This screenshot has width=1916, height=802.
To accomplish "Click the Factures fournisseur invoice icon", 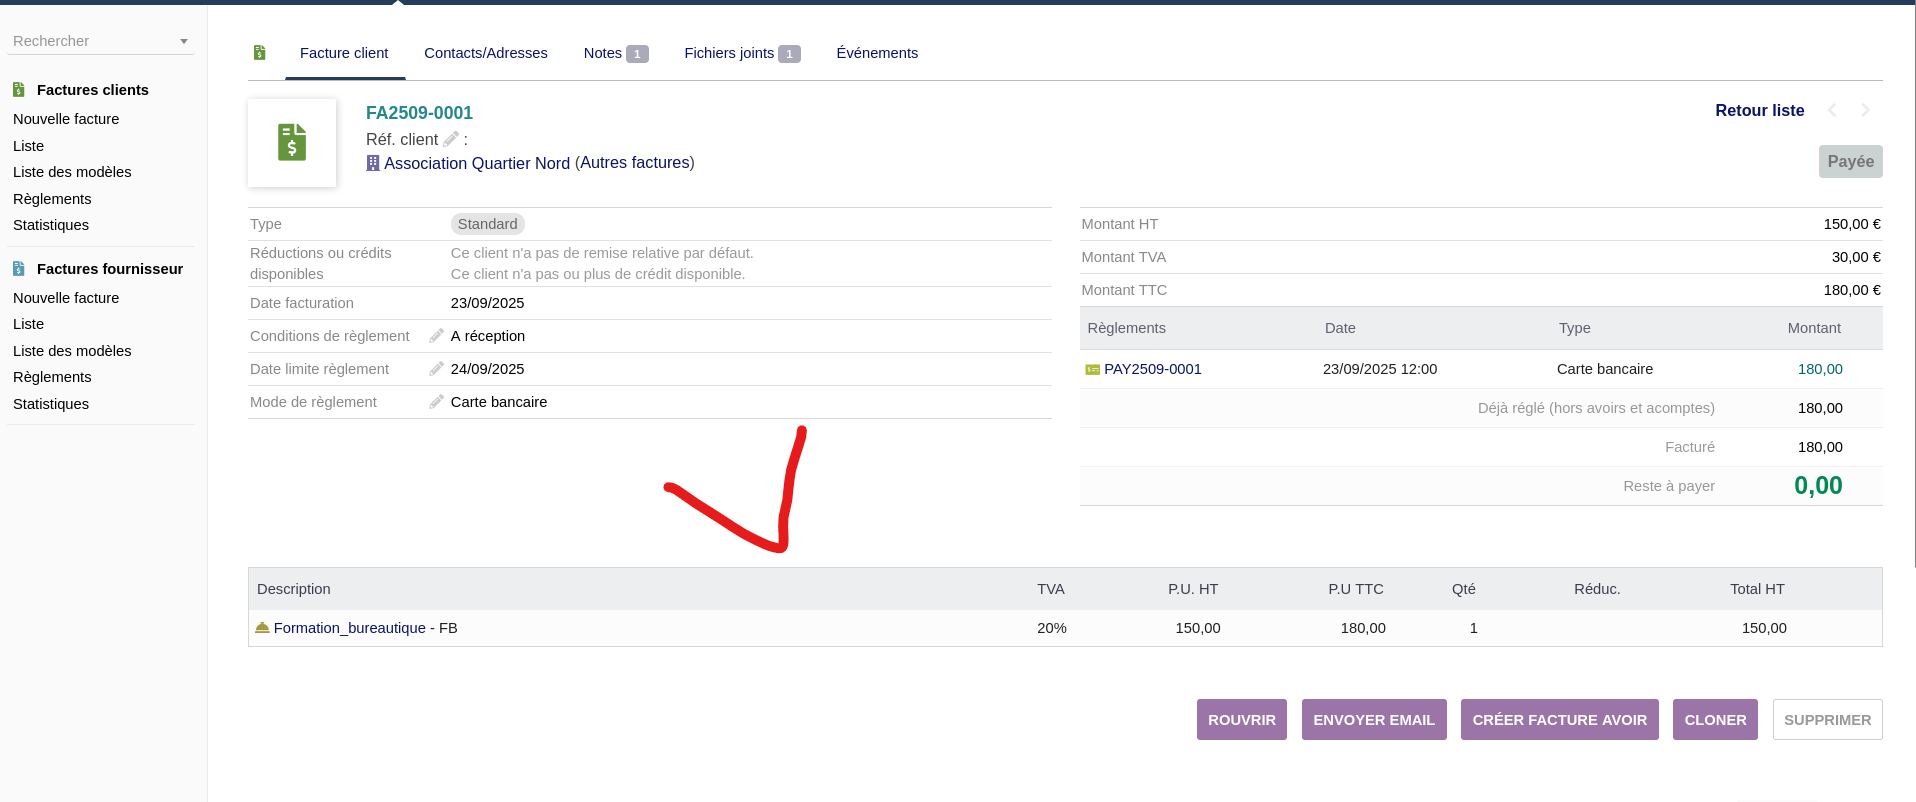I will click(x=19, y=269).
